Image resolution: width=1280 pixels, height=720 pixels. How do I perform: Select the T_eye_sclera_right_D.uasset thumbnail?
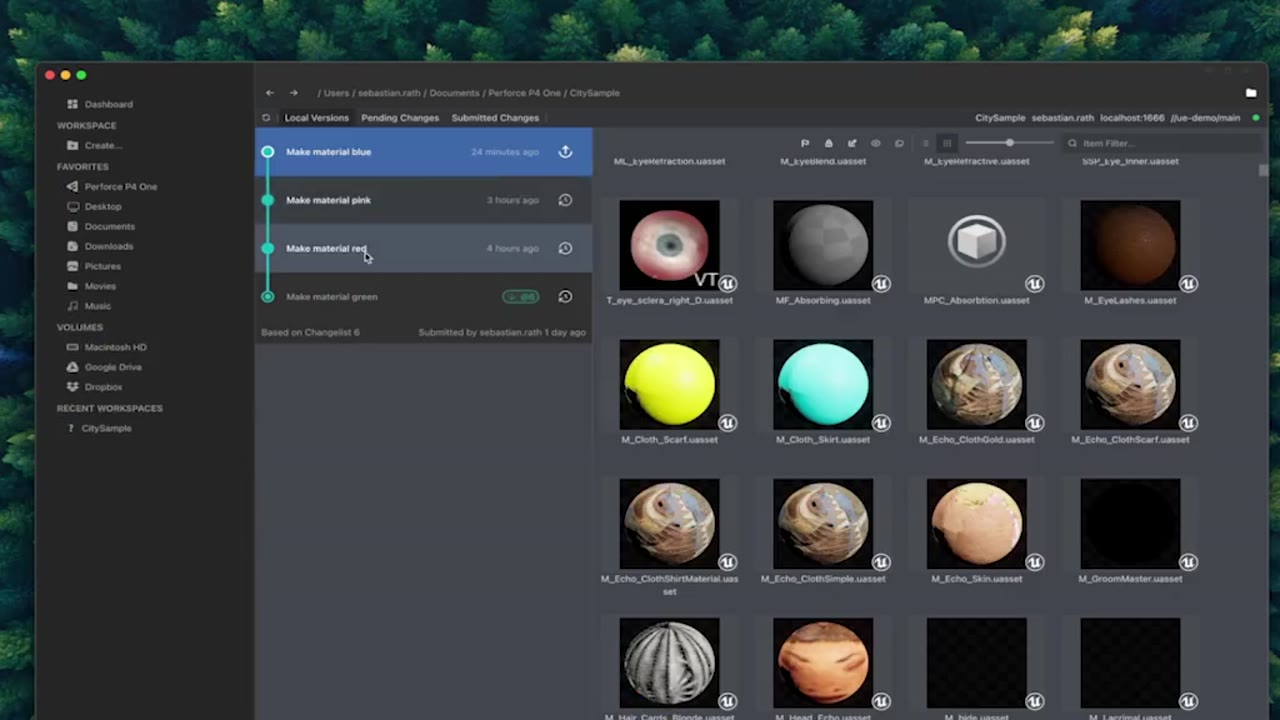pos(669,245)
